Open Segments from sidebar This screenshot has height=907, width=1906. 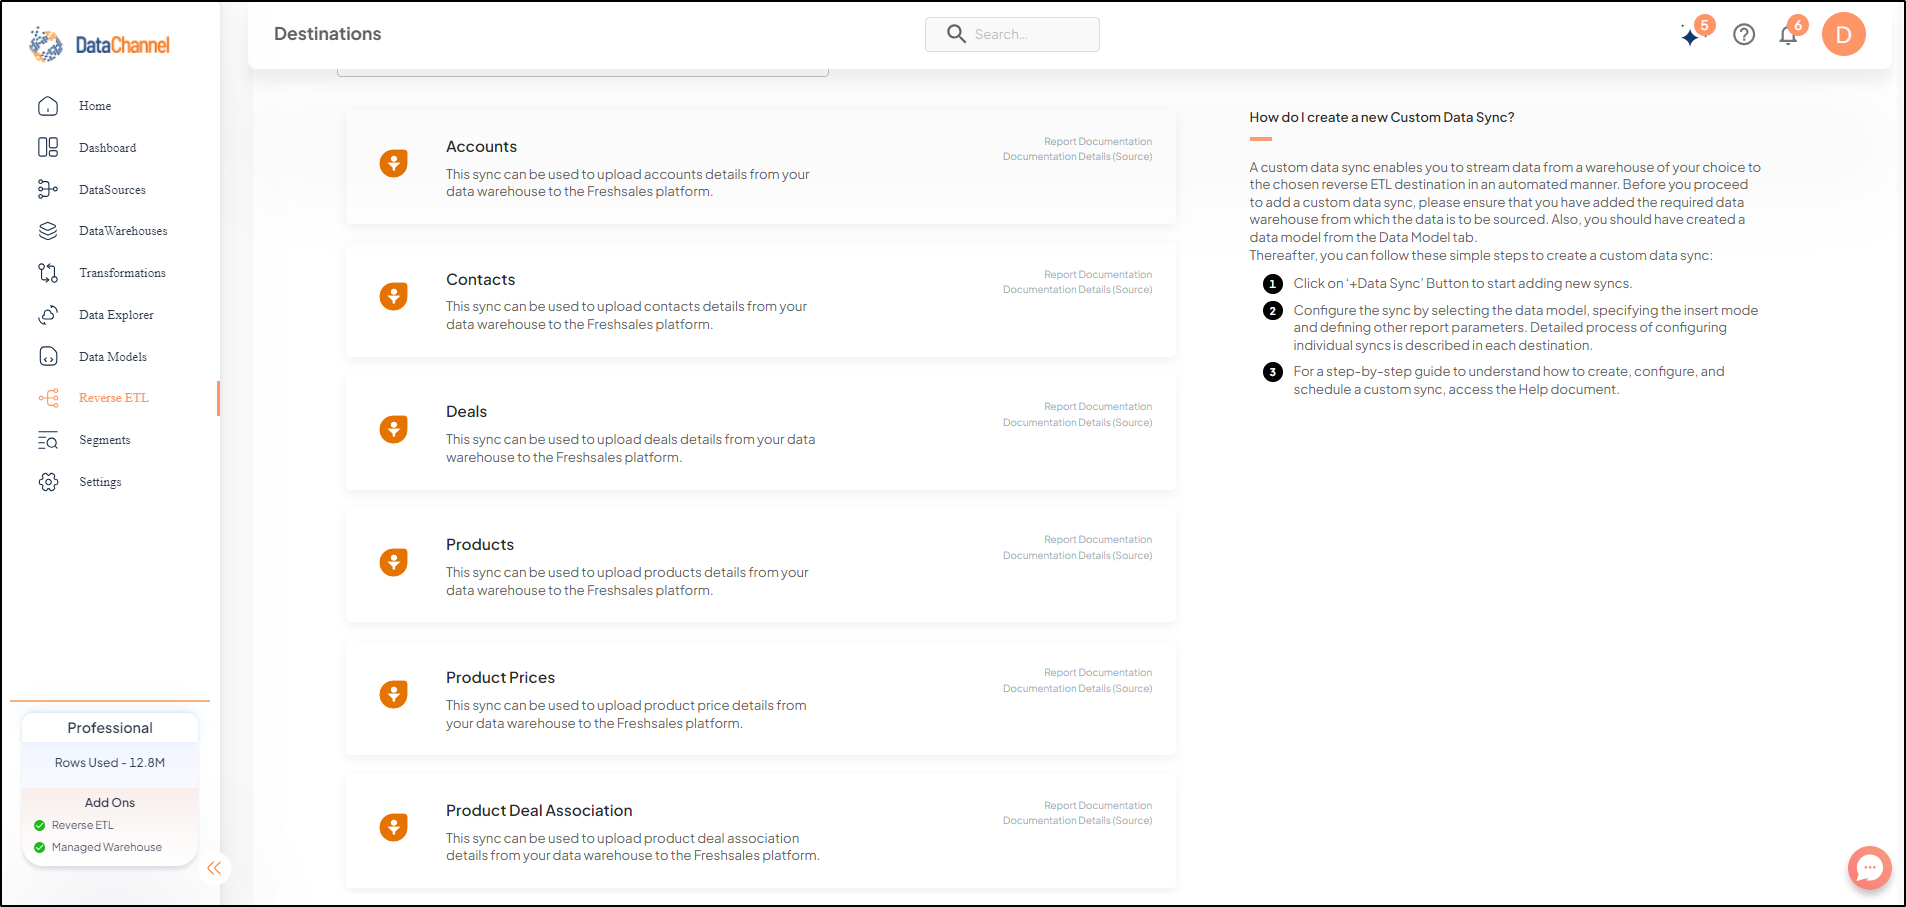point(105,440)
